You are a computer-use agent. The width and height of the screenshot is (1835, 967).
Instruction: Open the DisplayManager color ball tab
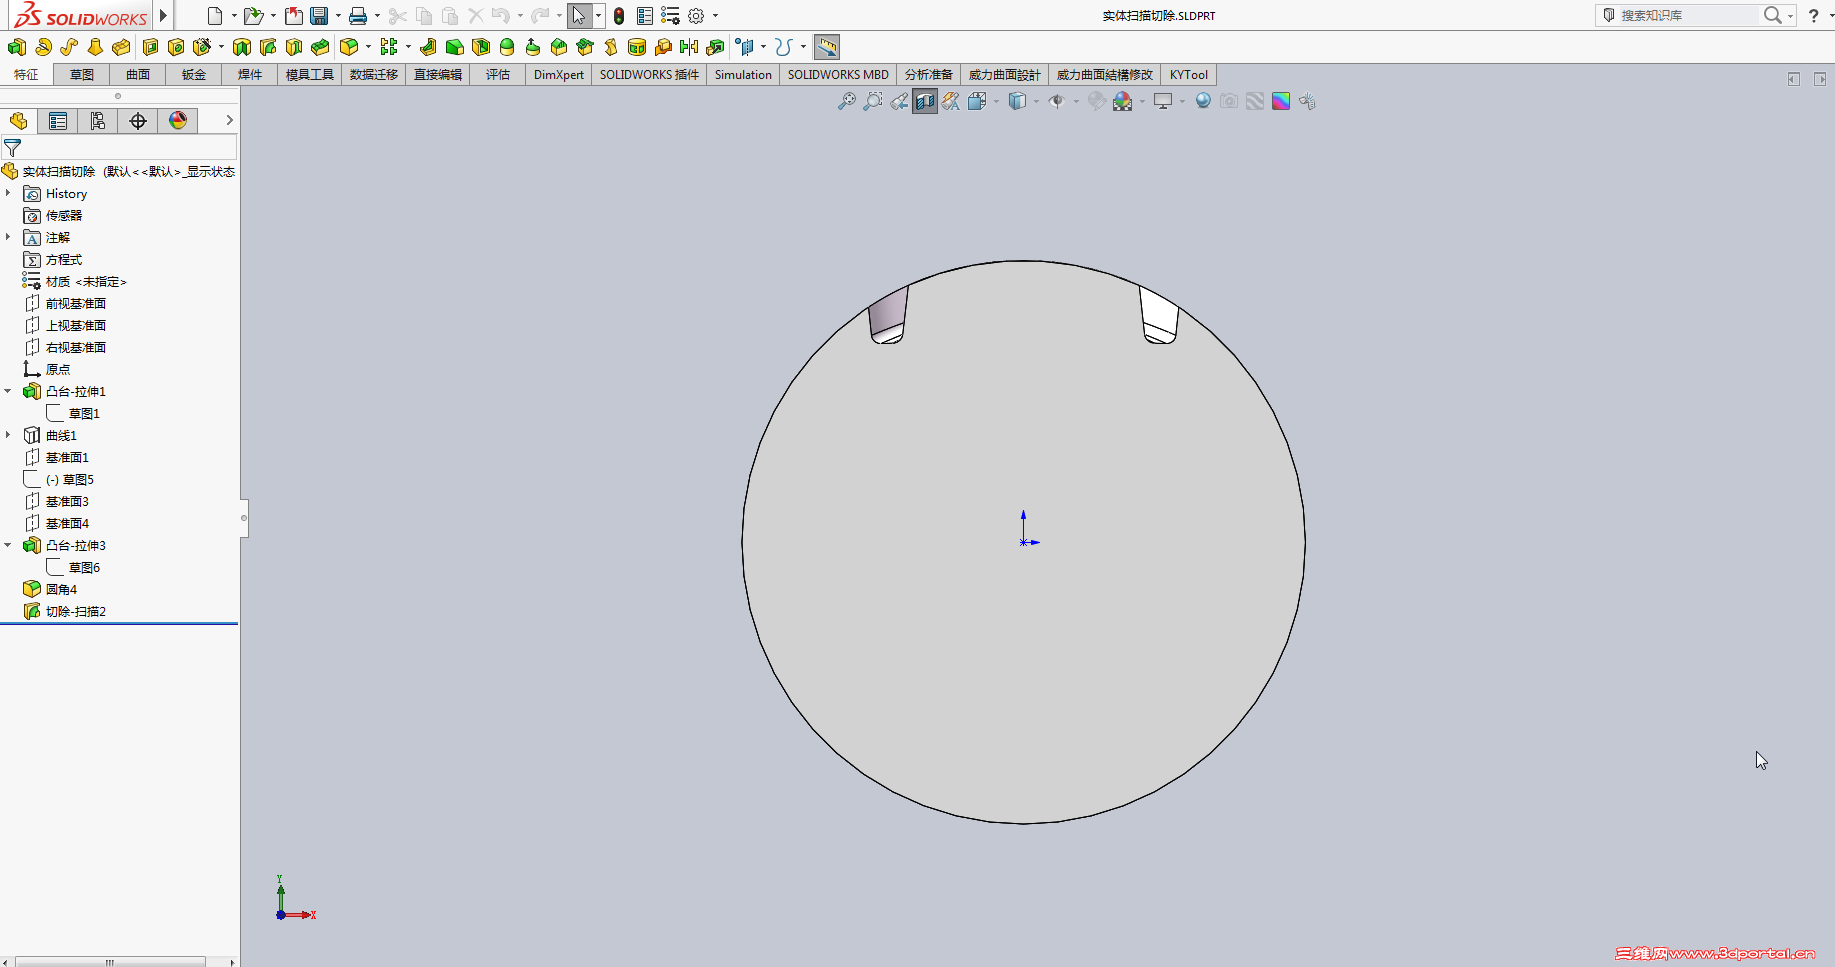click(178, 121)
